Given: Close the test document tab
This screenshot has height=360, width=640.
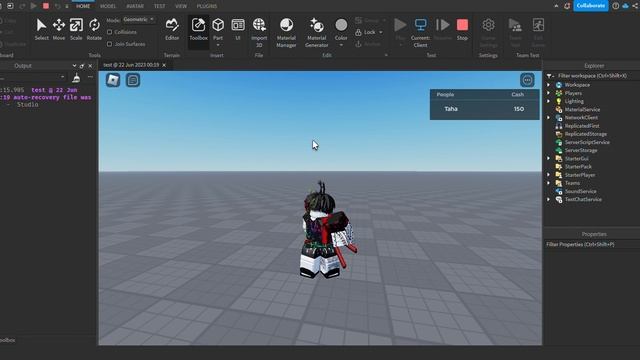Looking at the screenshot, I should (x=164, y=65).
